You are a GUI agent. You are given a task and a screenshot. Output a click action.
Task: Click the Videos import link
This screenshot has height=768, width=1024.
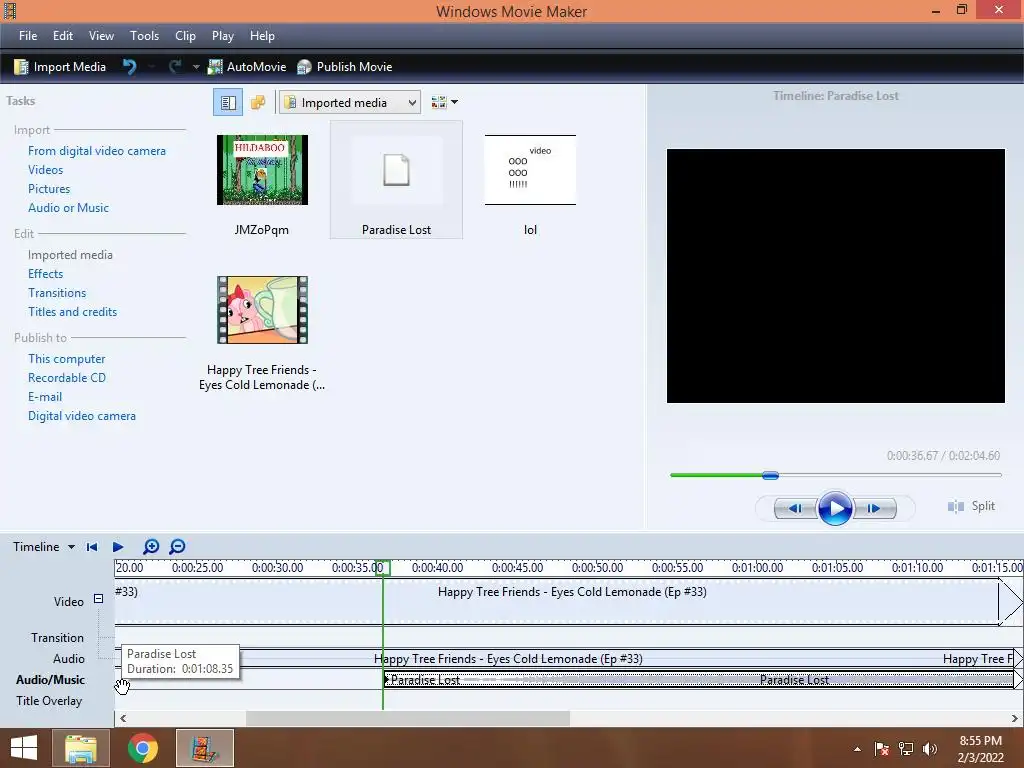click(46, 170)
